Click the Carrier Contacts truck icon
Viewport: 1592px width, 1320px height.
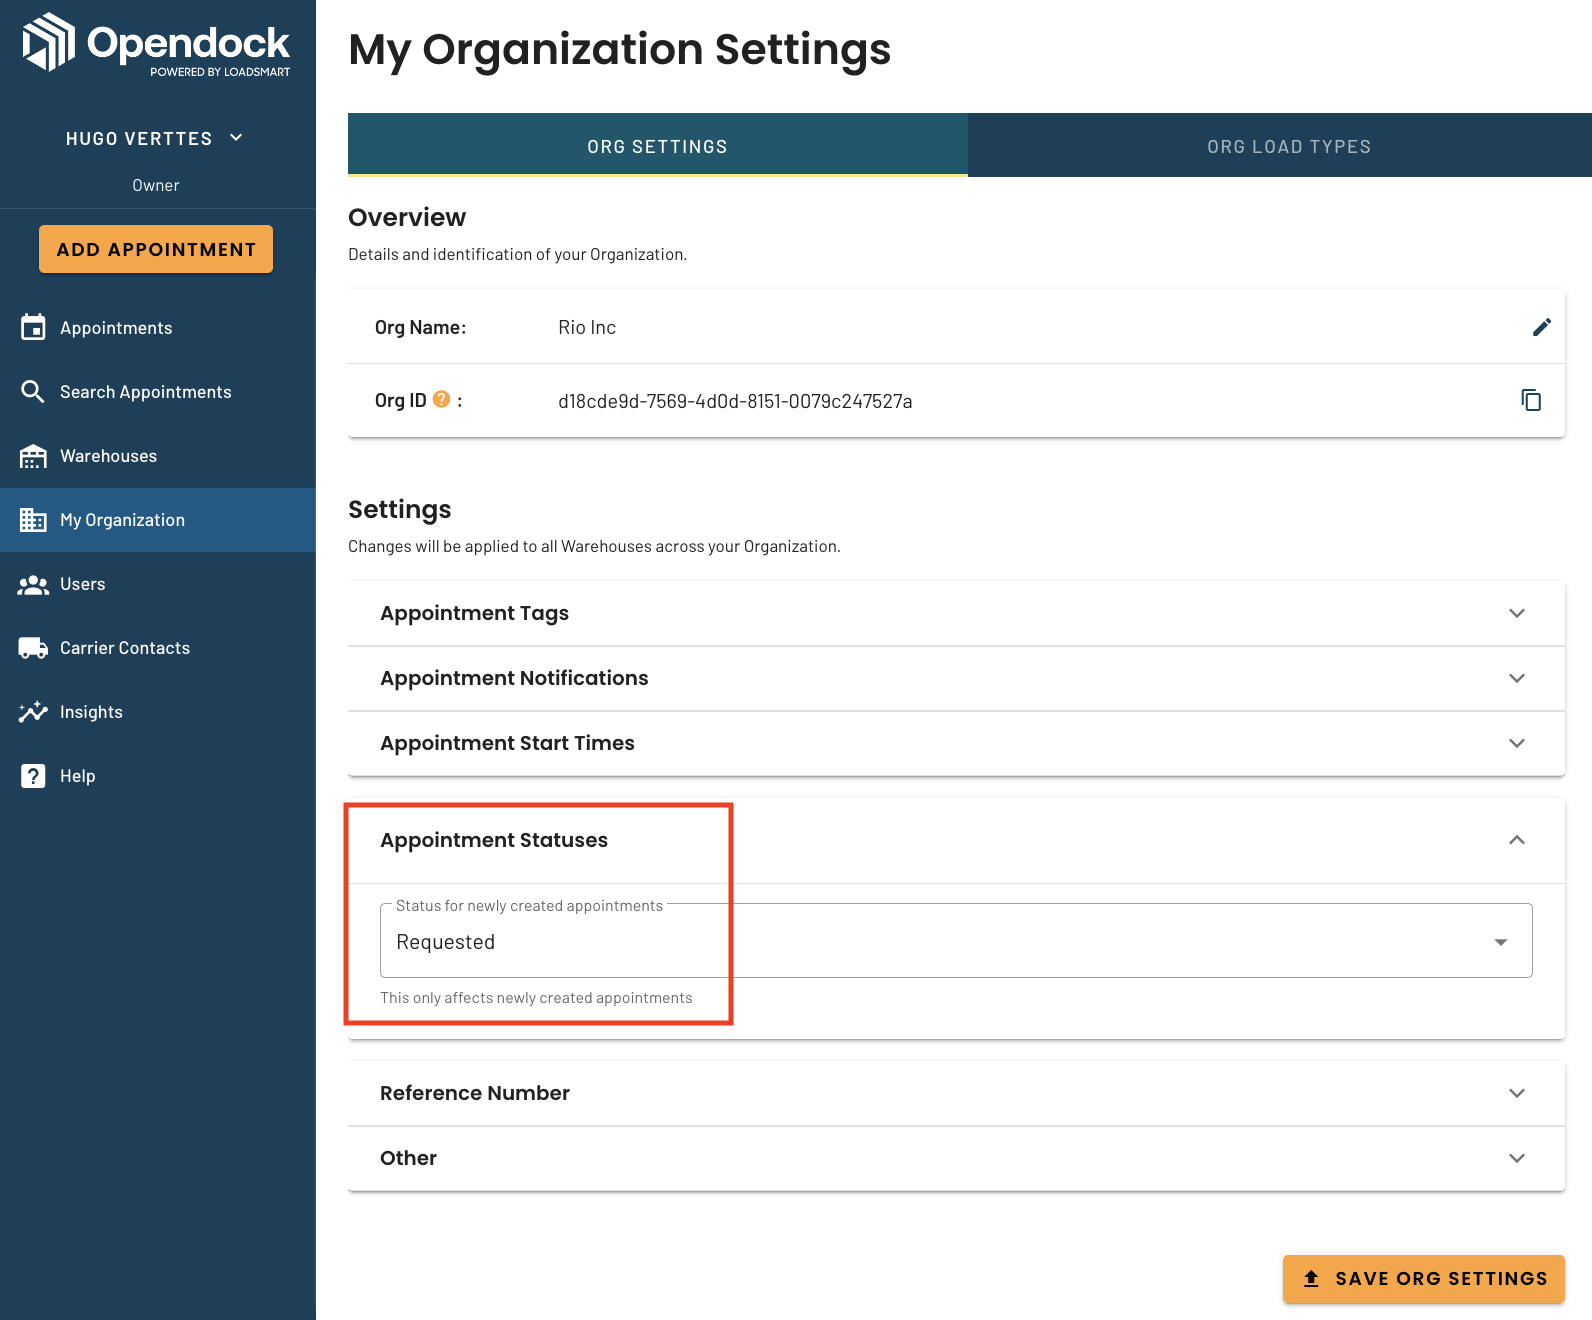33,648
